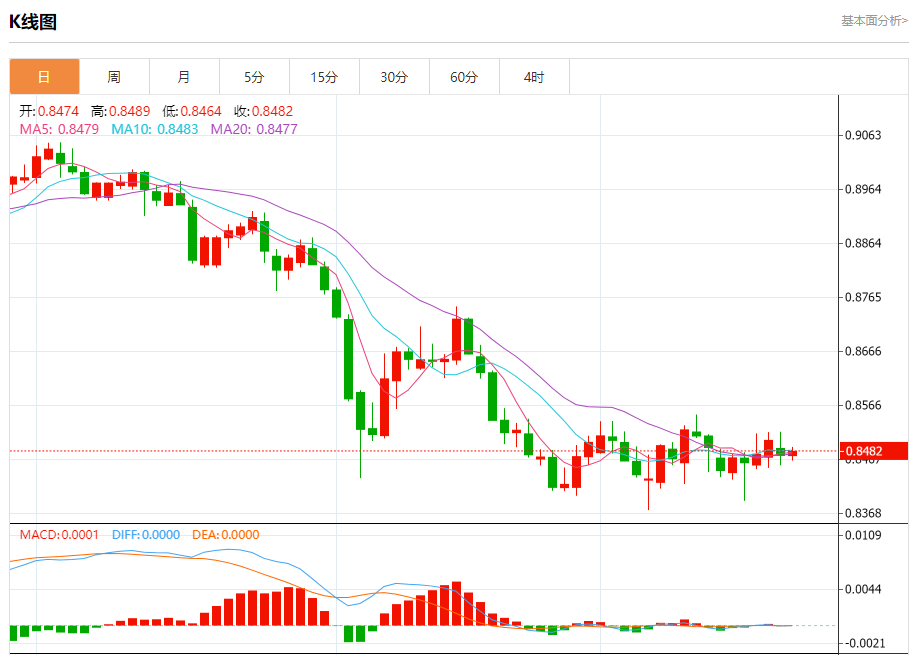The width and height of the screenshot is (914, 655).
Task: Click the DIFF:0.0000 indicator label
Action: [146, 534]
